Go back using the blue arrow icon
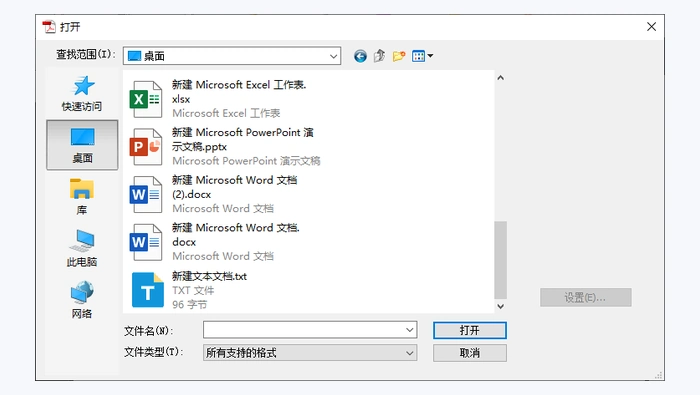Viewport: 700px width, 395px height. click(360, 56)
